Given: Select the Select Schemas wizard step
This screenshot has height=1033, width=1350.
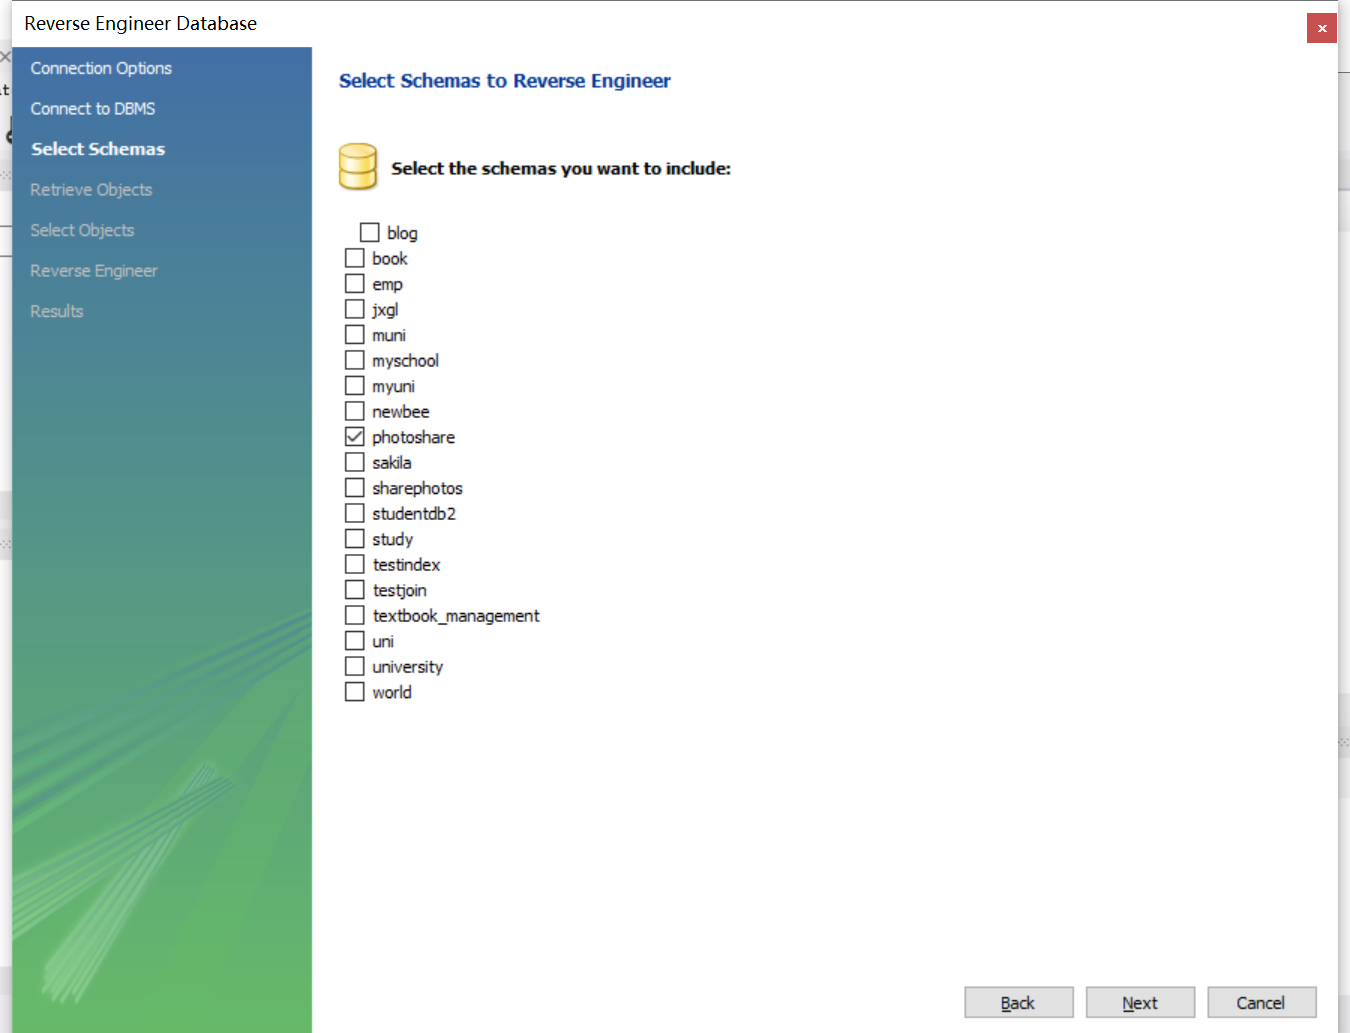Looking at the screenshot, I should point(97,148).
